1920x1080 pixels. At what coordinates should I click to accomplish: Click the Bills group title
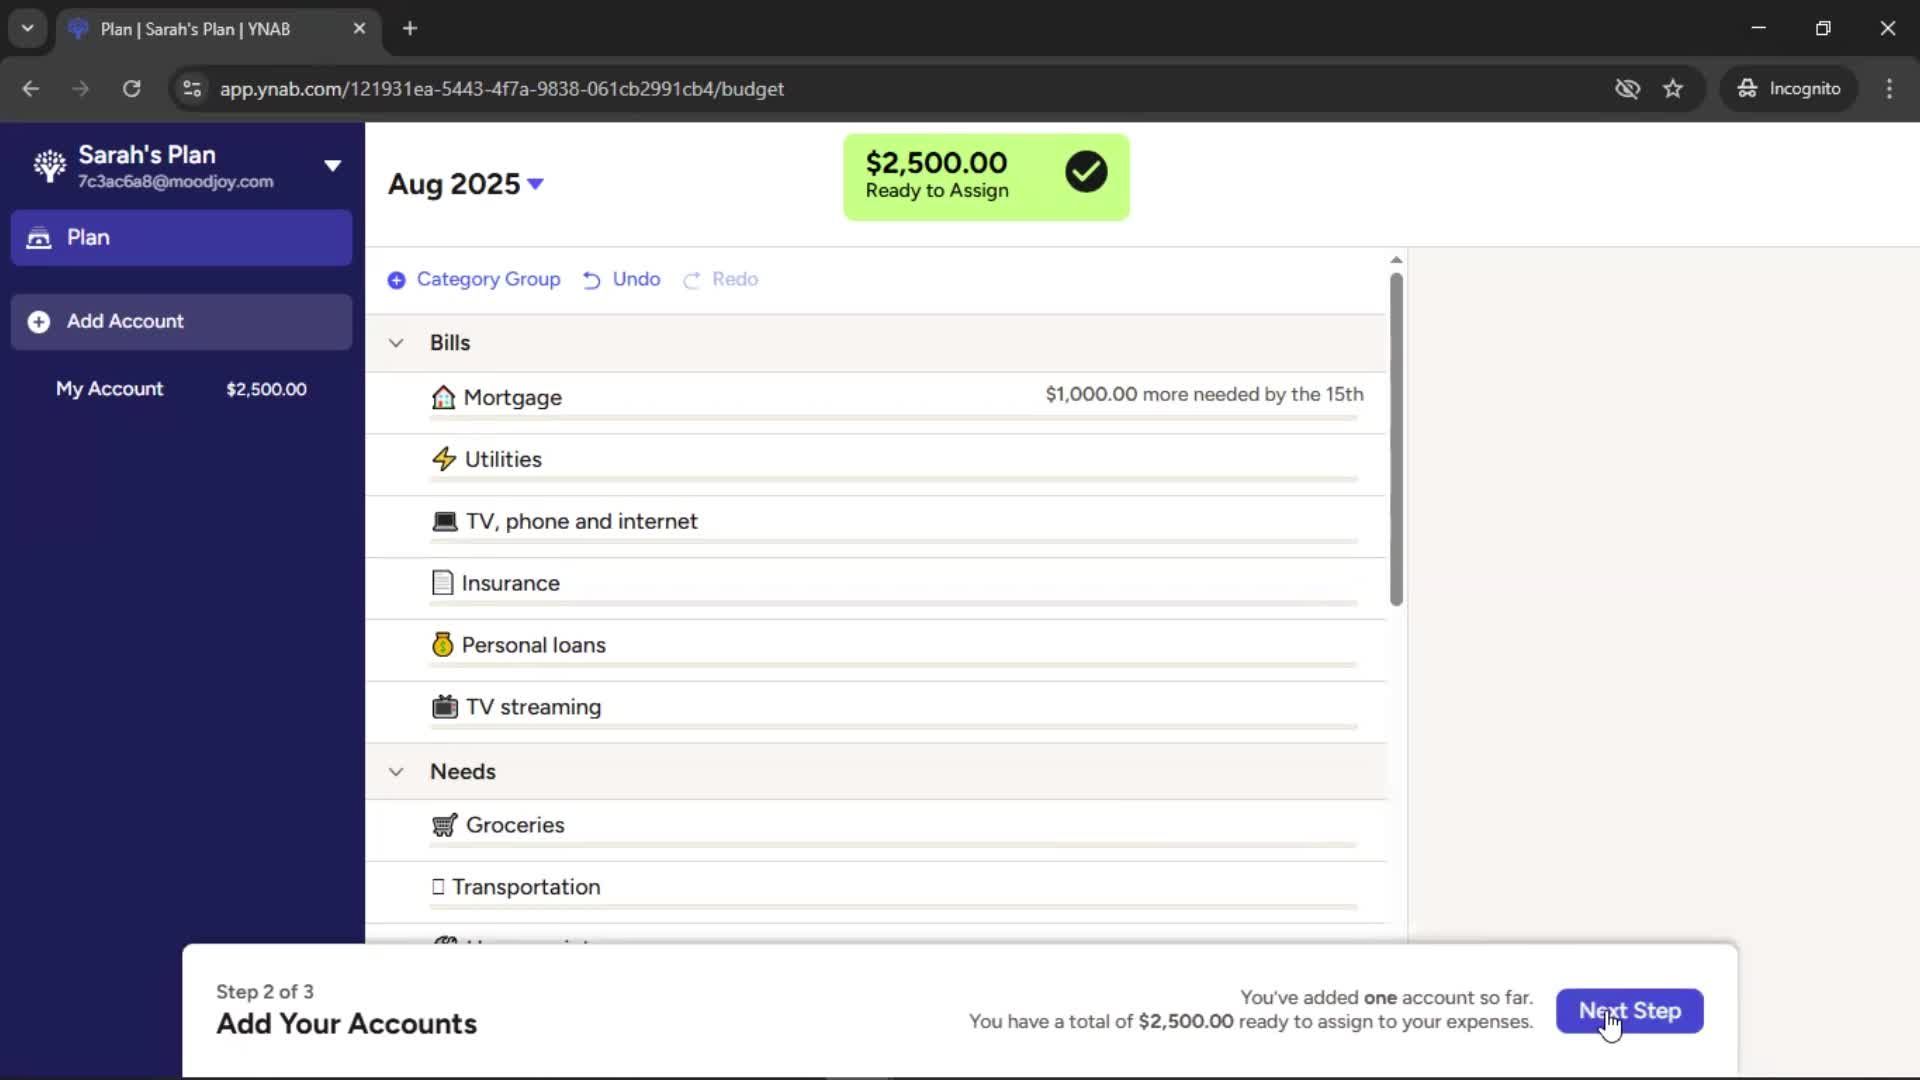tap(450, 343)
